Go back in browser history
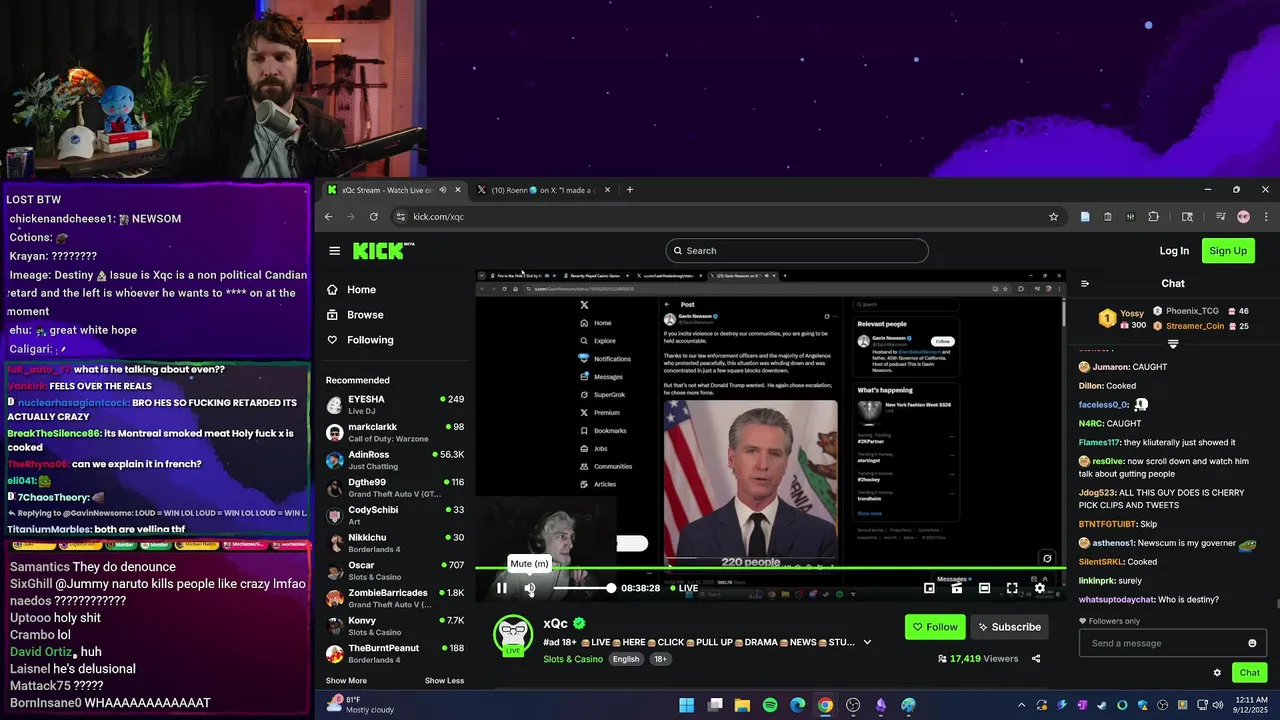The height and width of the screenshot is (720, 1280). point(329,217)
